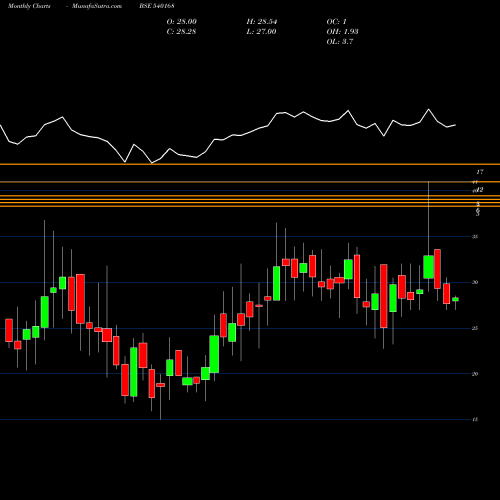Click the 'Monthly Charts' title text
Viewport: 500px width, 500px height.
coord(29,6)
